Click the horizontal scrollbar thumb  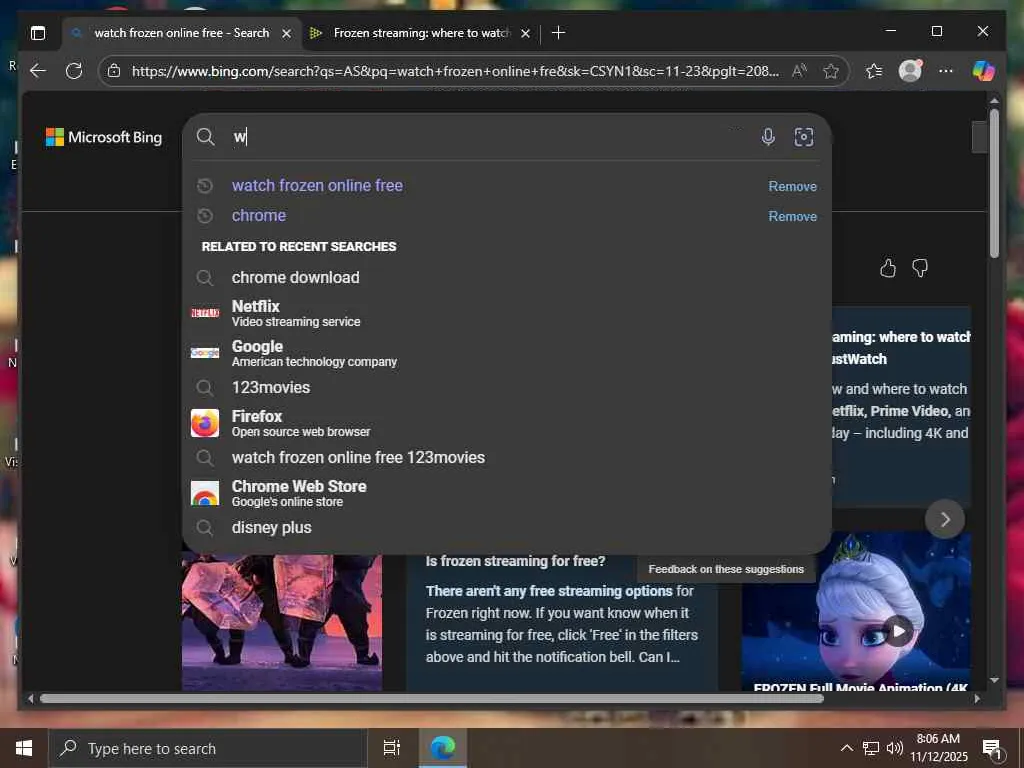[x=431, y=698]
